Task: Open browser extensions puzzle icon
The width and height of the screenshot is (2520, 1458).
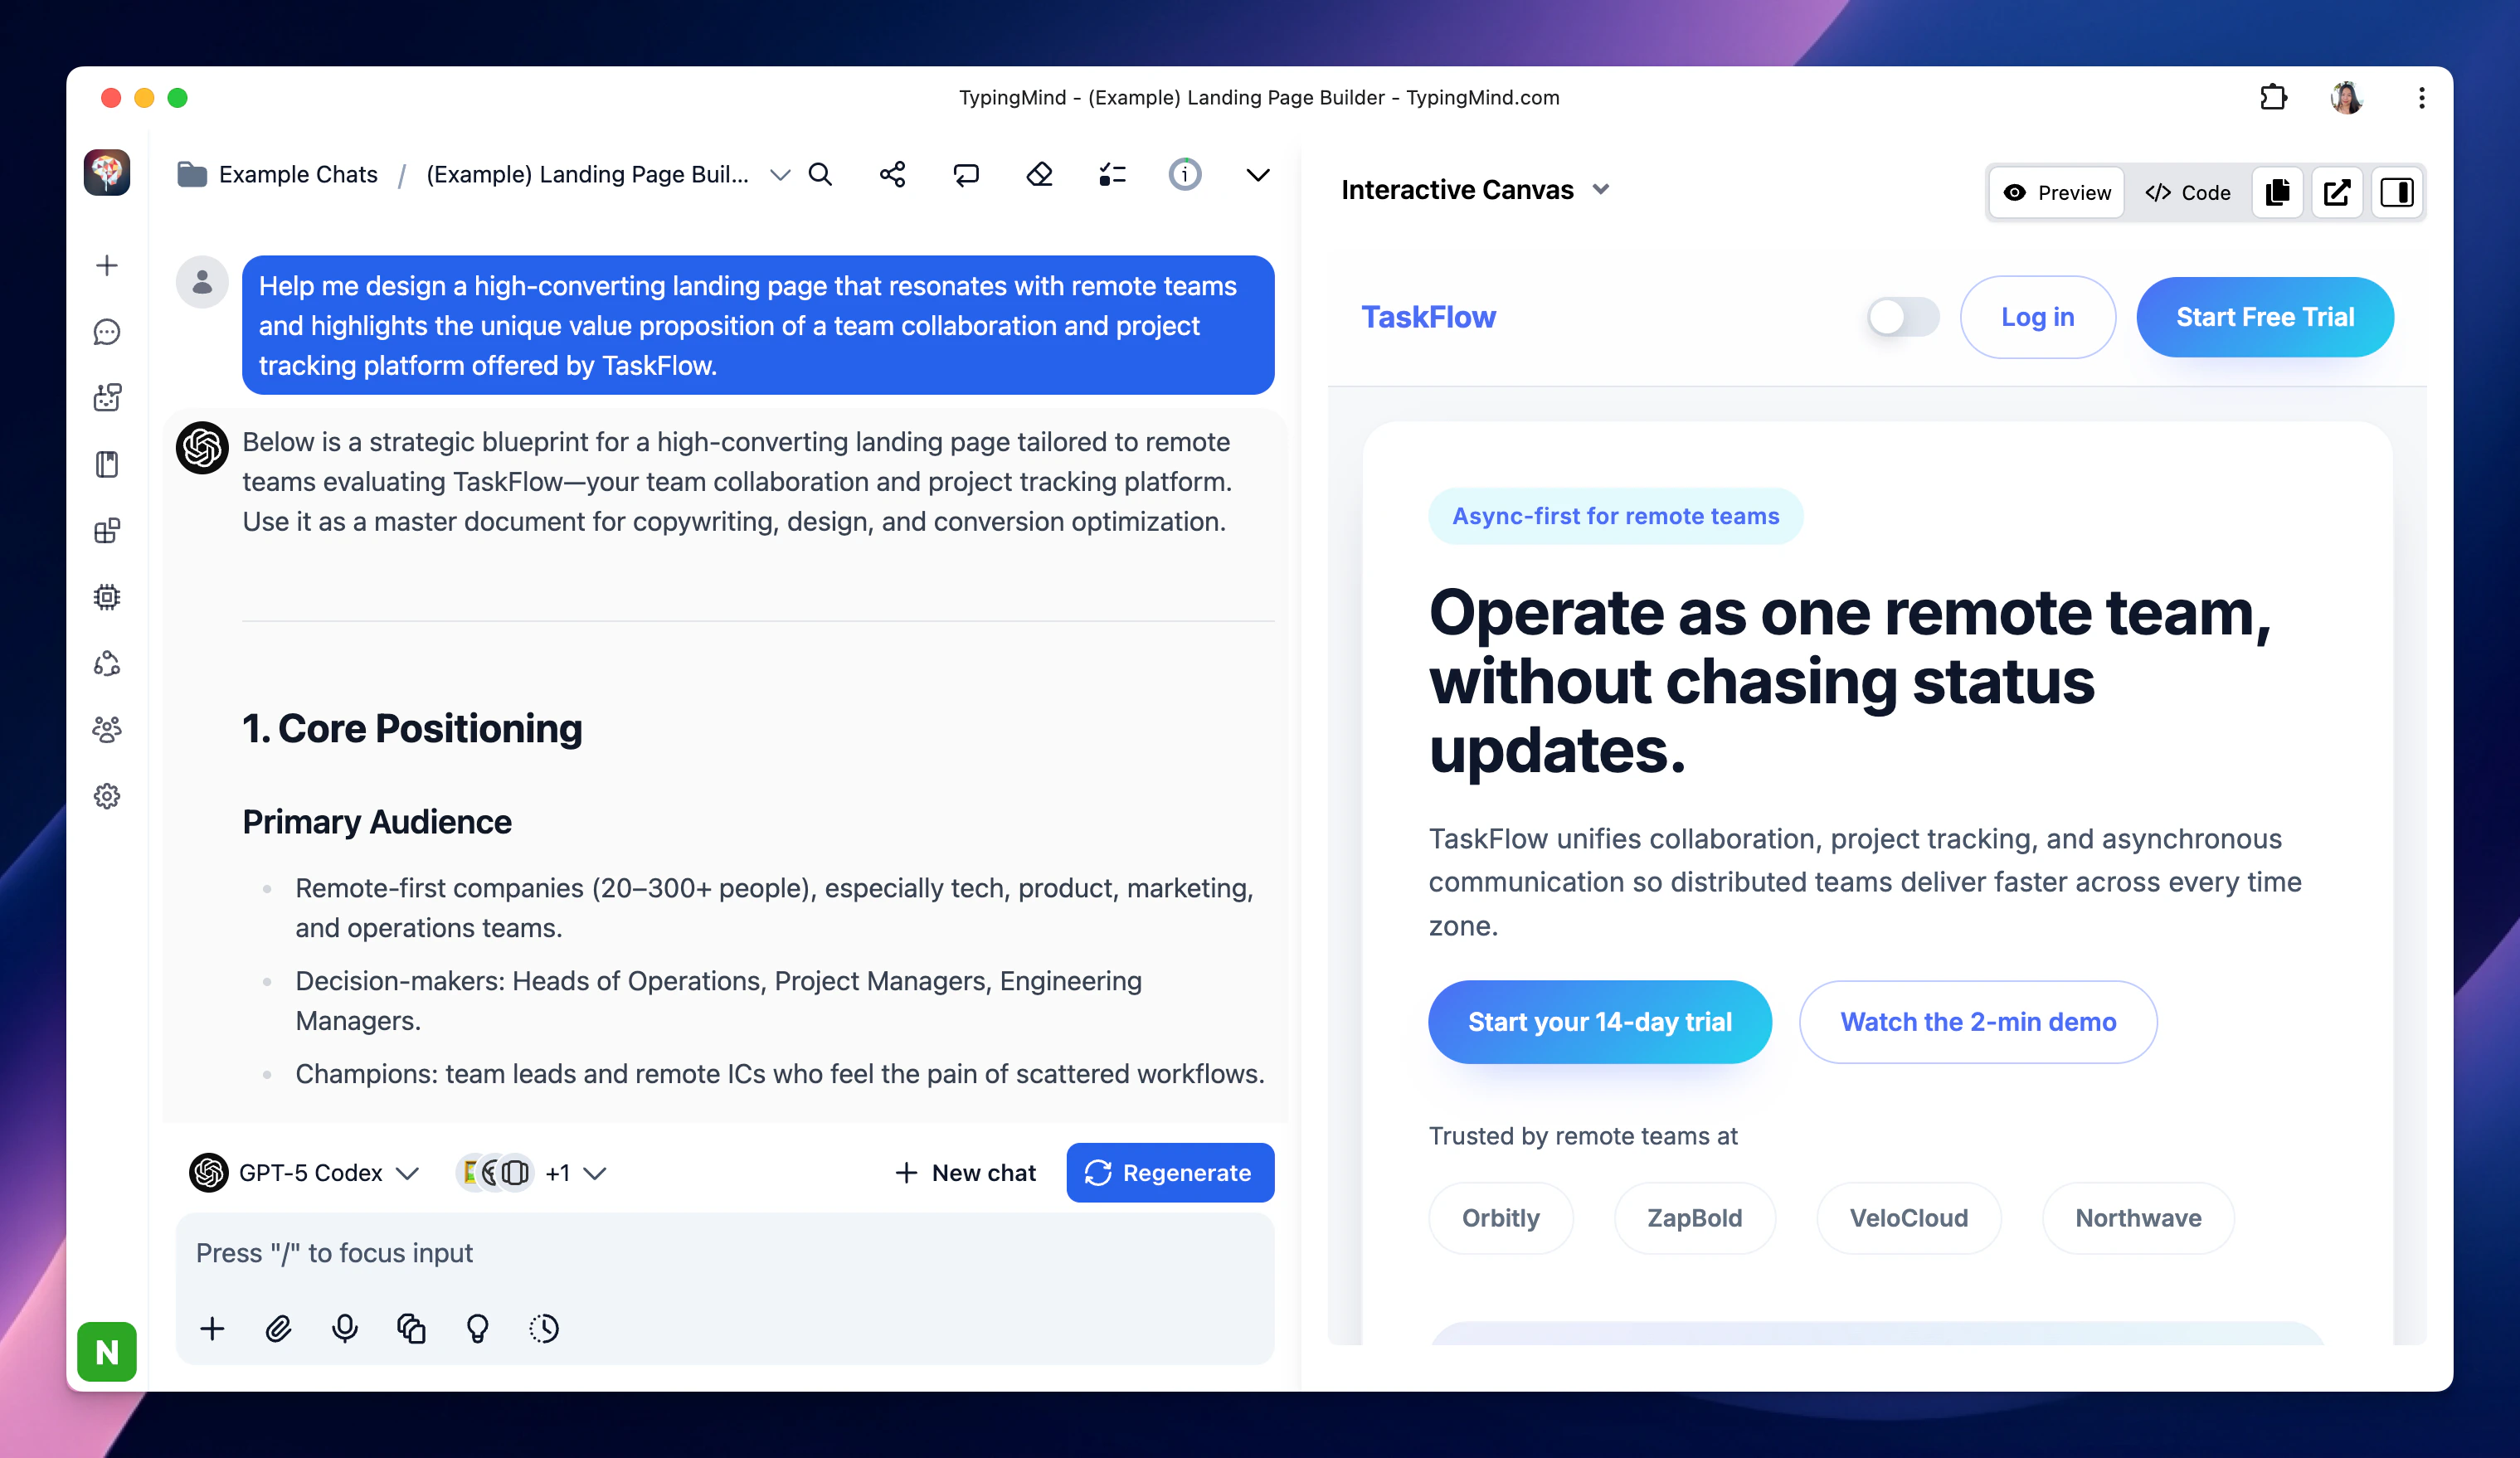Action: point(2273,97)
